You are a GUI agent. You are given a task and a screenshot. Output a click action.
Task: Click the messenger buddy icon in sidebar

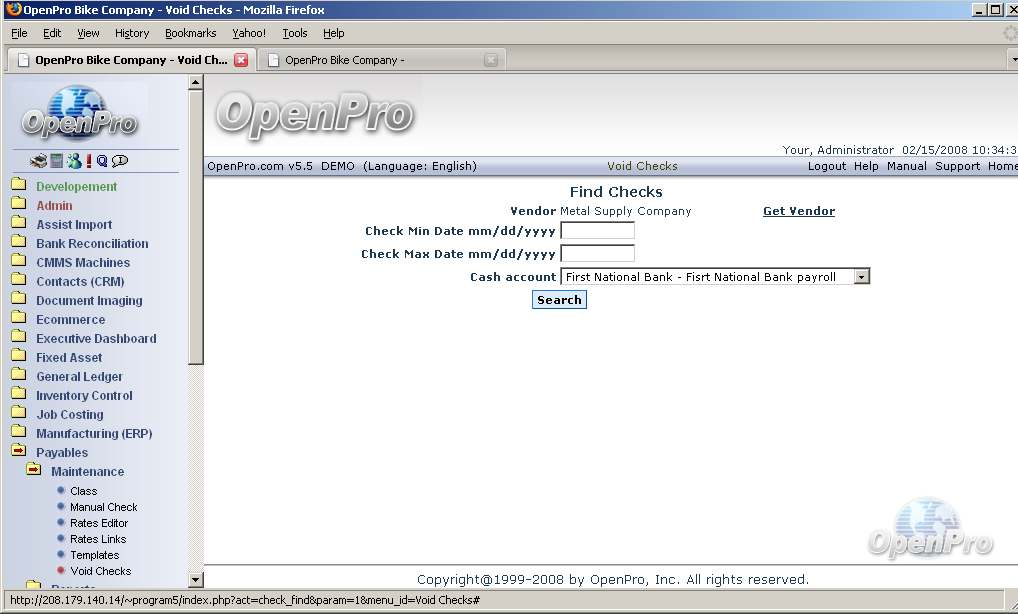point(74,161)
